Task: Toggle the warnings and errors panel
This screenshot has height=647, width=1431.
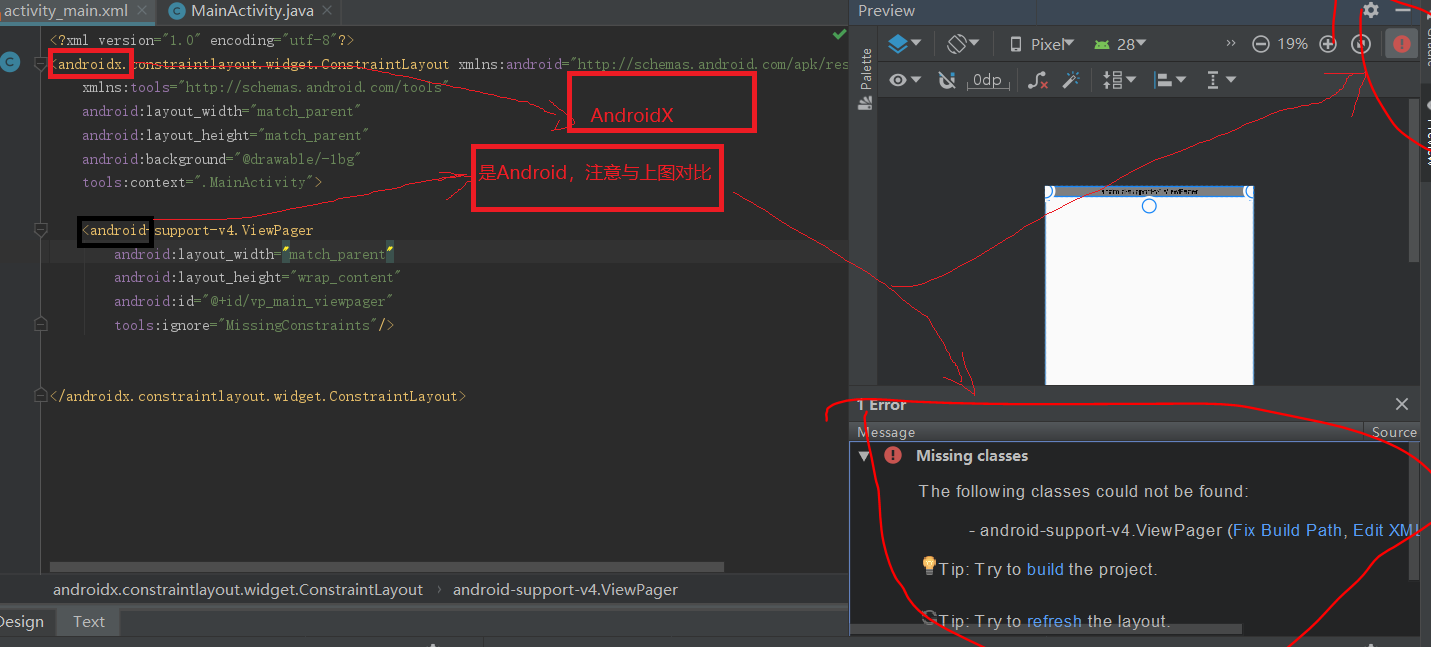Action: (1401, 44)
